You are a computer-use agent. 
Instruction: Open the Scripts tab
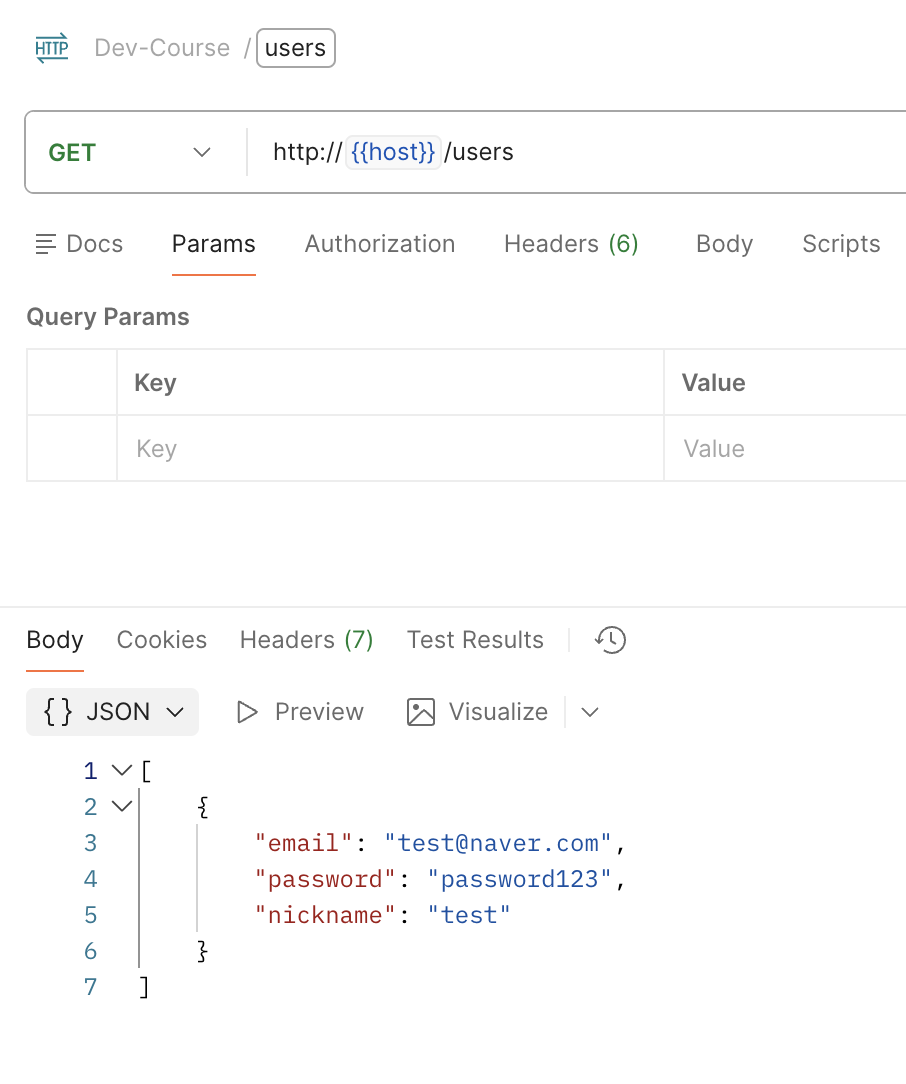(x=841, y=244)
